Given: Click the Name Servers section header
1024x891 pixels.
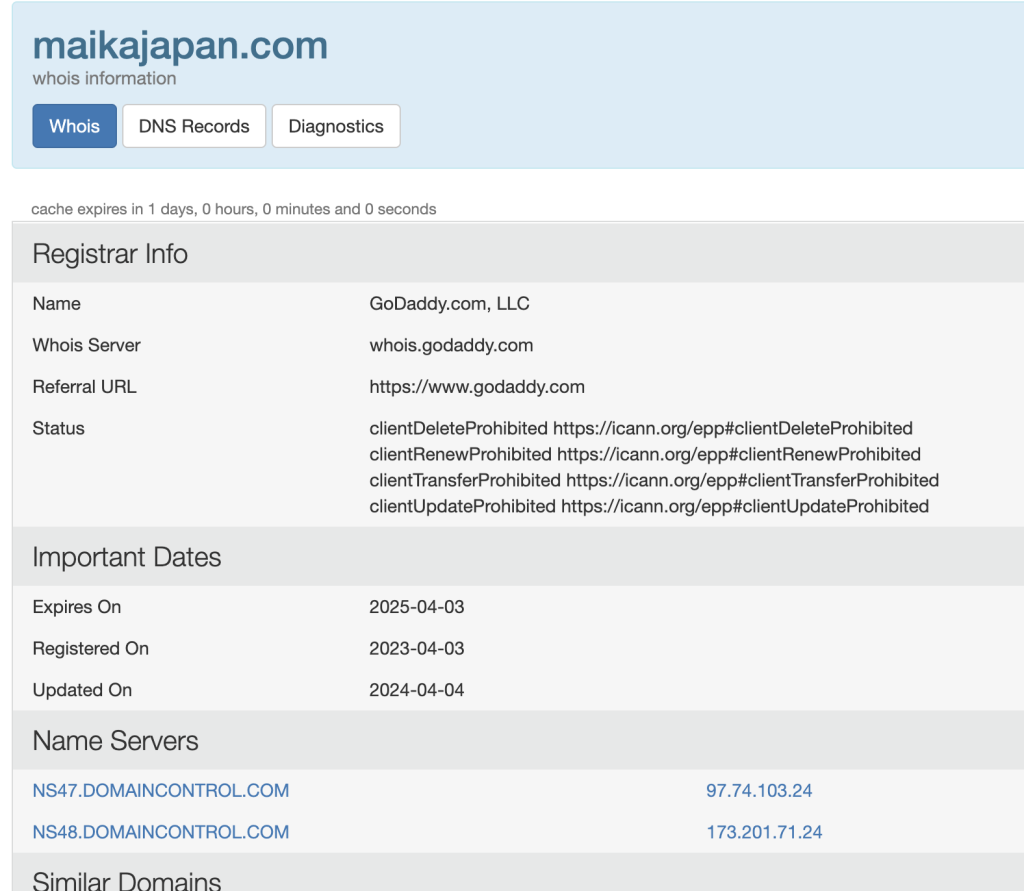Looking at the screenshot, I should click(x=115, y=741).
